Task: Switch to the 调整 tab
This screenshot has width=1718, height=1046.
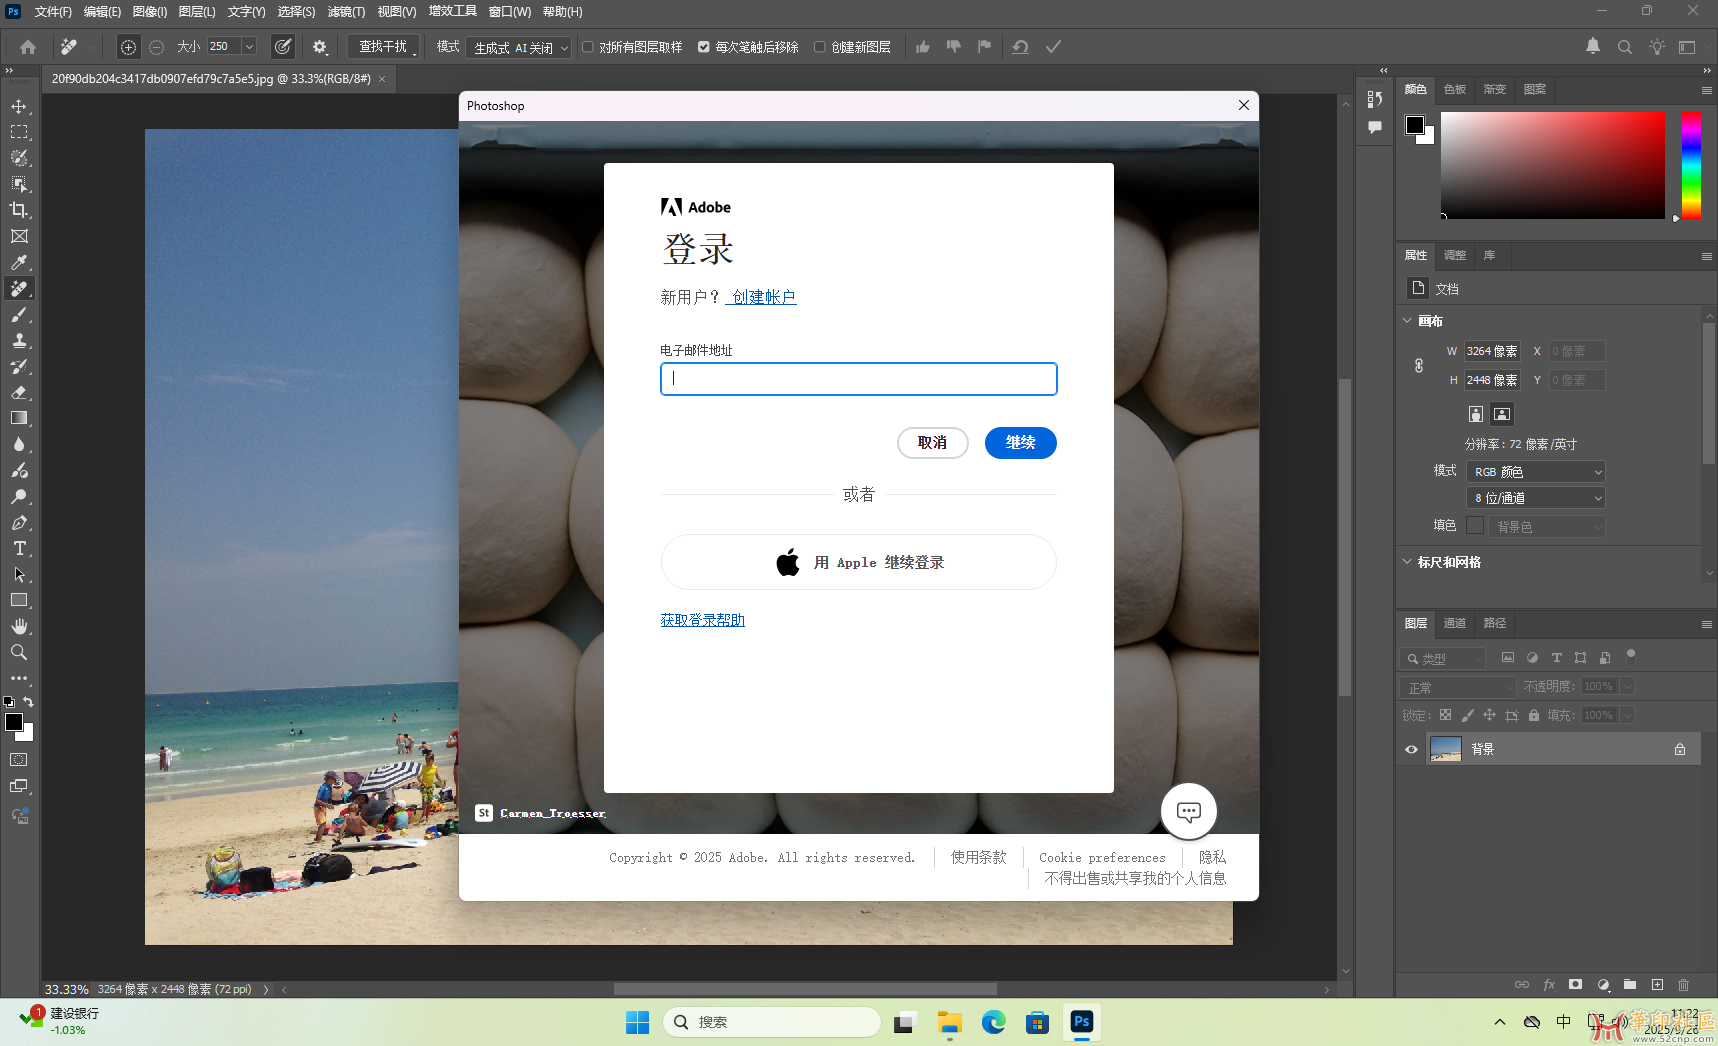Action: click(x=1455, y=256)
